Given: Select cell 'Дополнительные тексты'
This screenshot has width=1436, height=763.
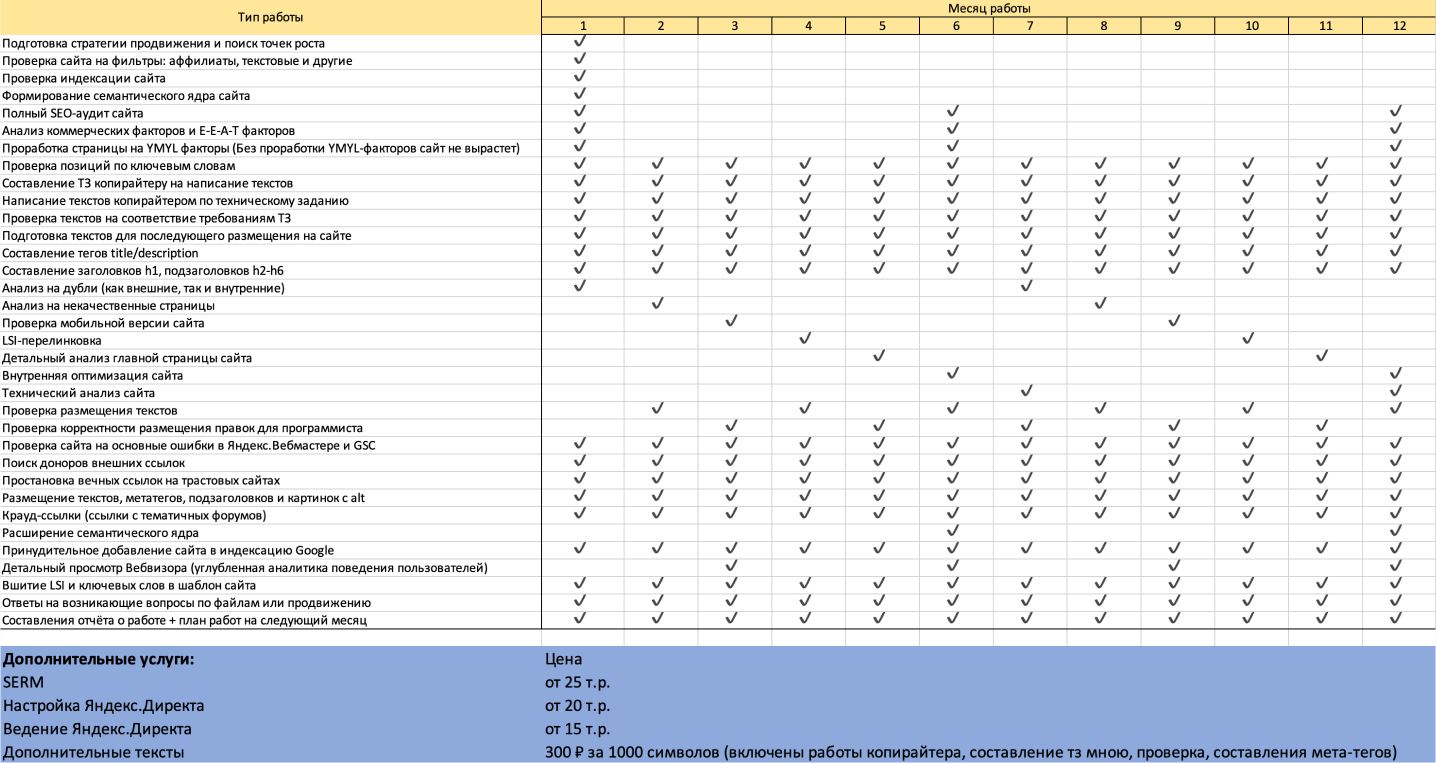Looking at the screenshot, I should 94,752.
